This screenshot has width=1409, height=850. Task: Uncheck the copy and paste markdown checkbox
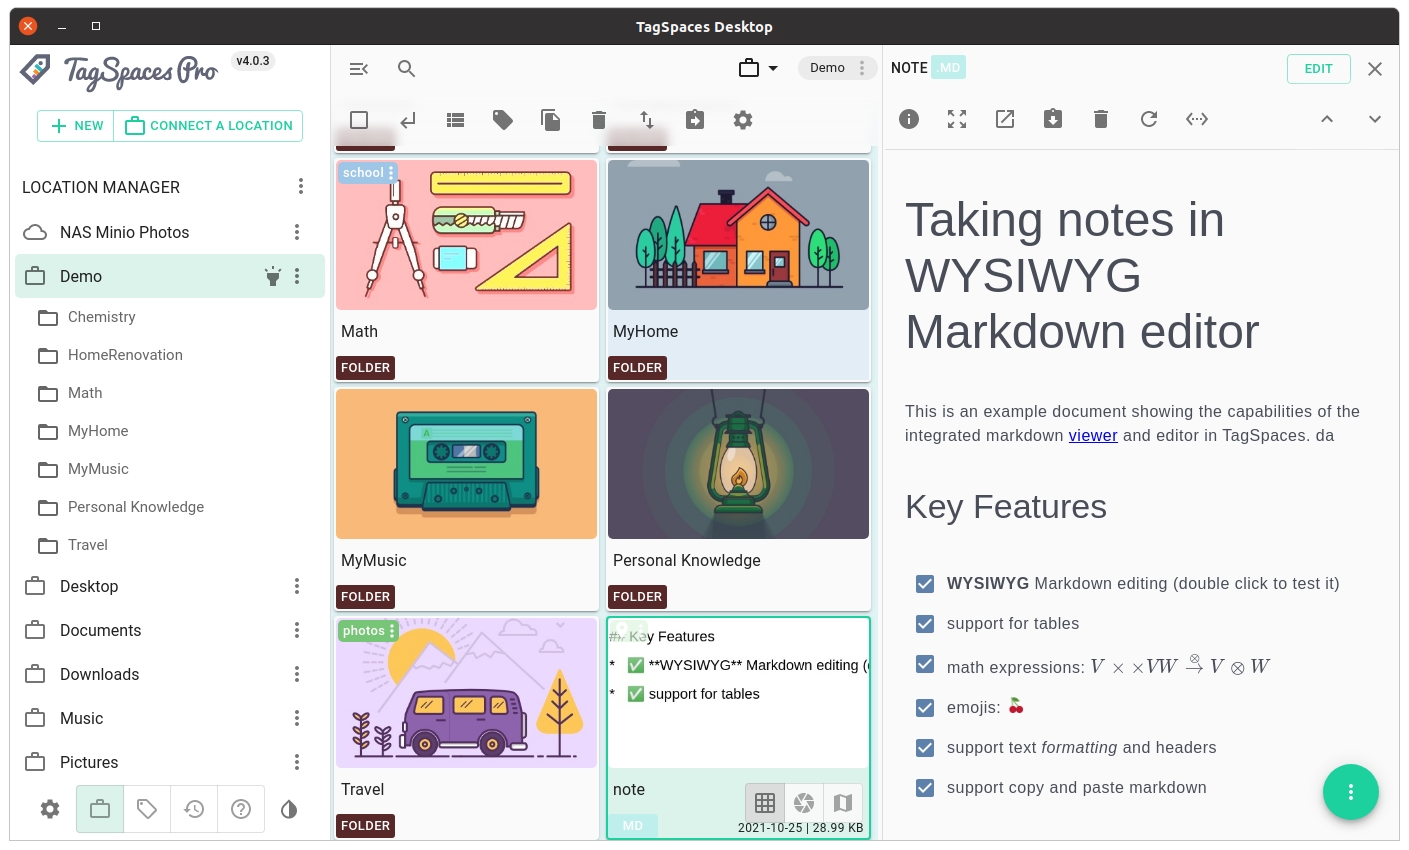(925, 788)
